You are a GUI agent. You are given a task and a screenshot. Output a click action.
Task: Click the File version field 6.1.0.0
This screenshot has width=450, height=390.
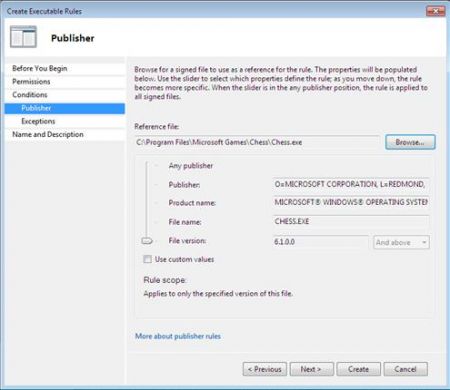pyautogui.click(x=320, y=242)
